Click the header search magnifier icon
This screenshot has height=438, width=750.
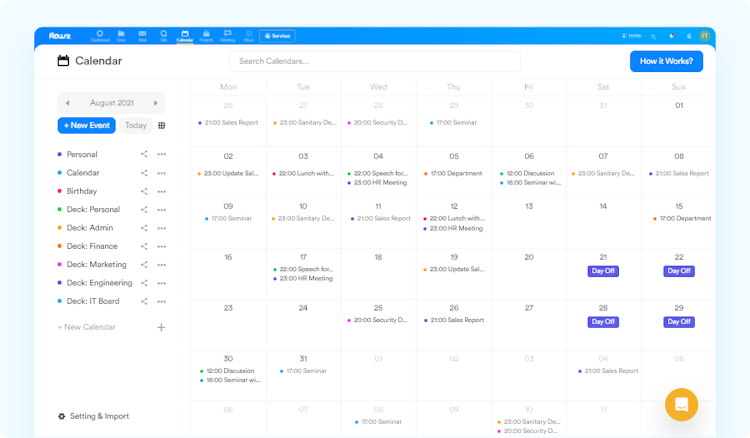(653, 36)
